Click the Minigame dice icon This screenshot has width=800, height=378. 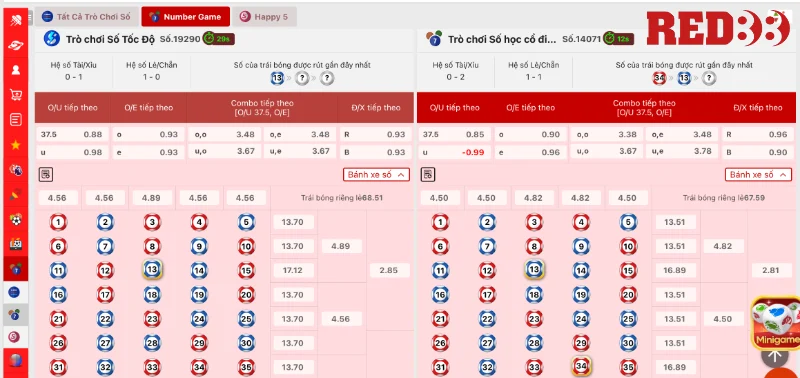pos(776,323)
